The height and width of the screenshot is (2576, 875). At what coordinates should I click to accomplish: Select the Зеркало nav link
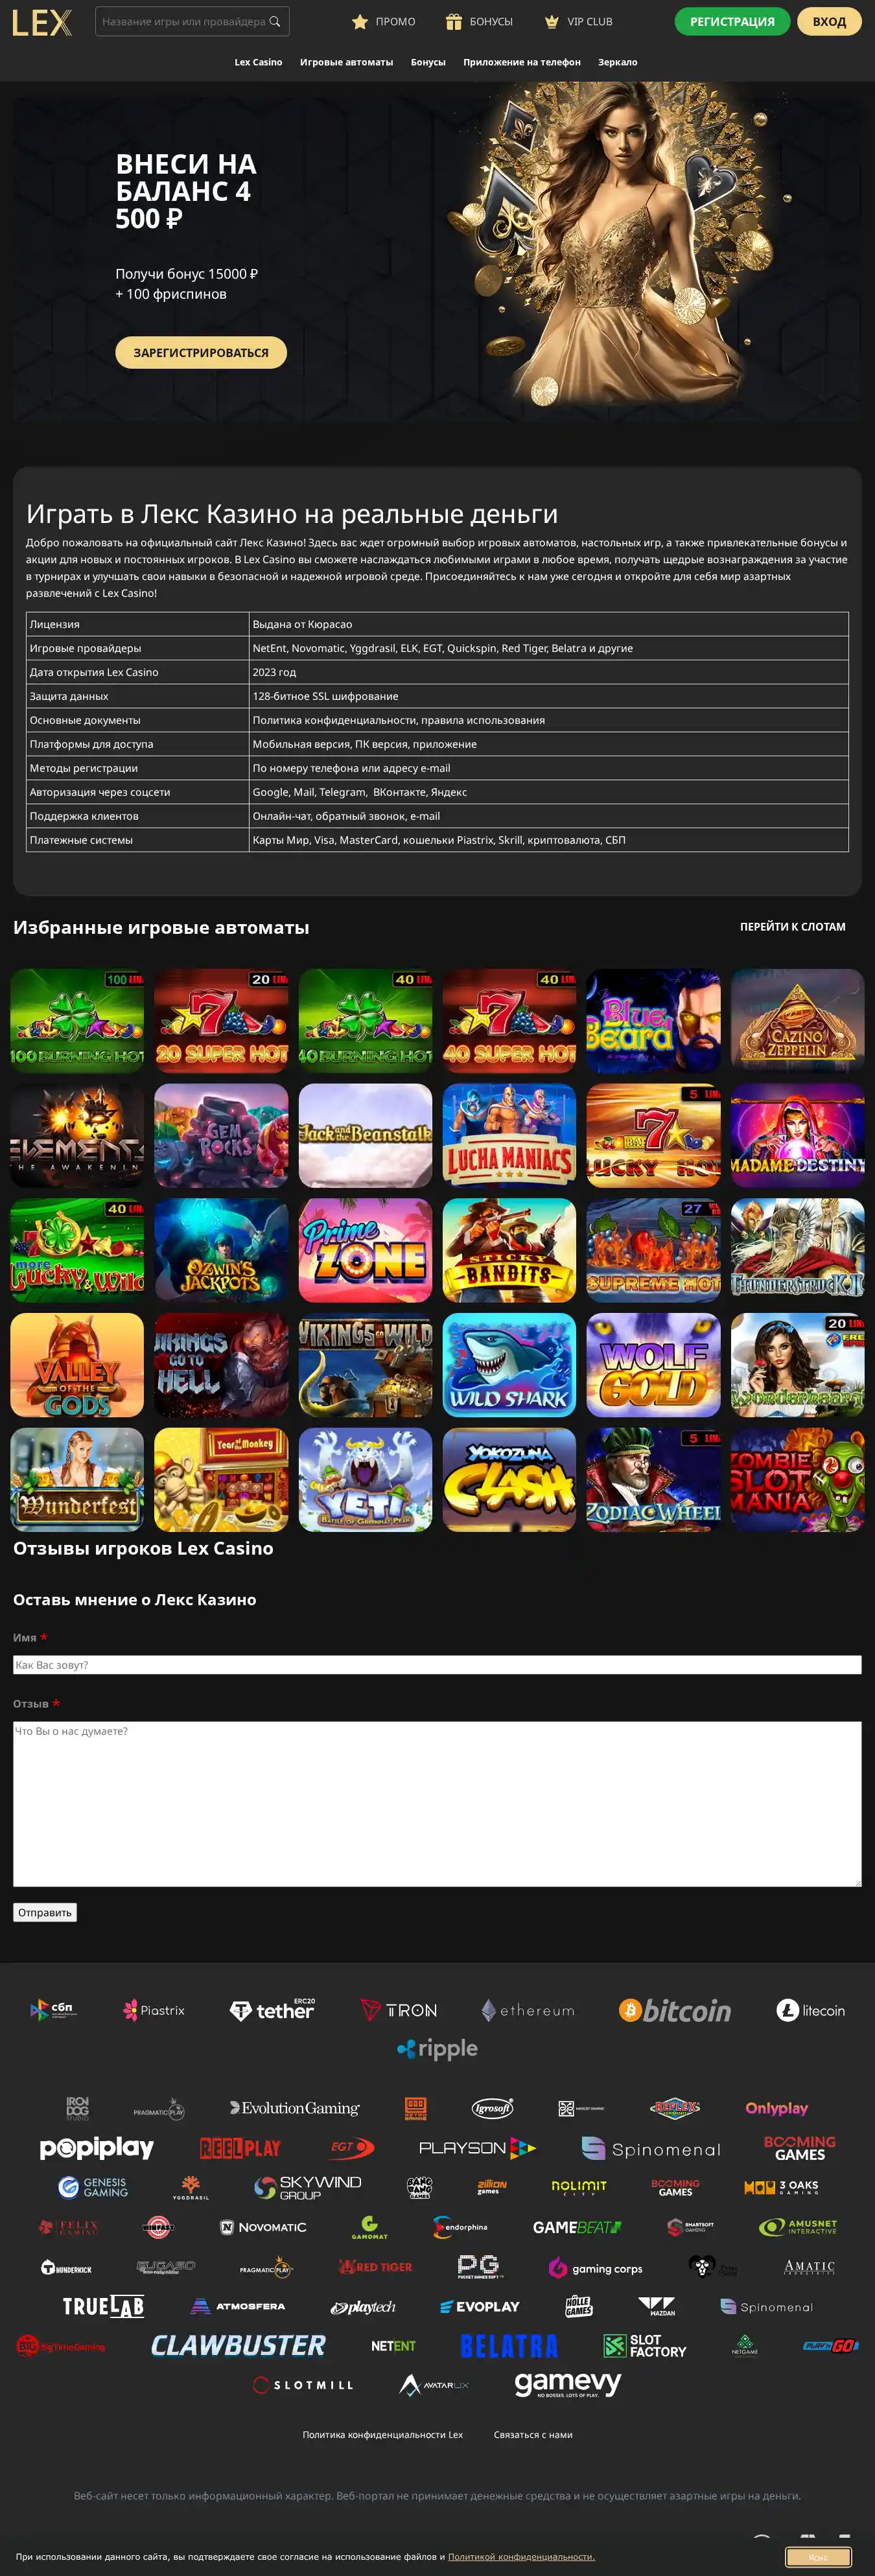click(617, 62)
